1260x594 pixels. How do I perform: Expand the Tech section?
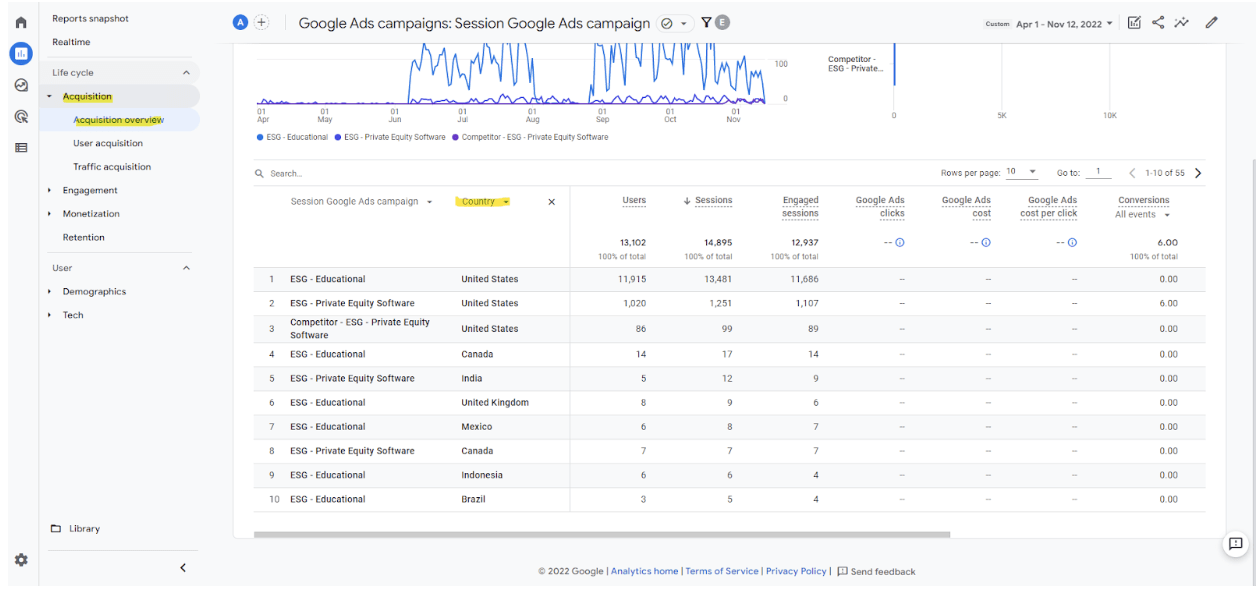click(x=50, y=315)
